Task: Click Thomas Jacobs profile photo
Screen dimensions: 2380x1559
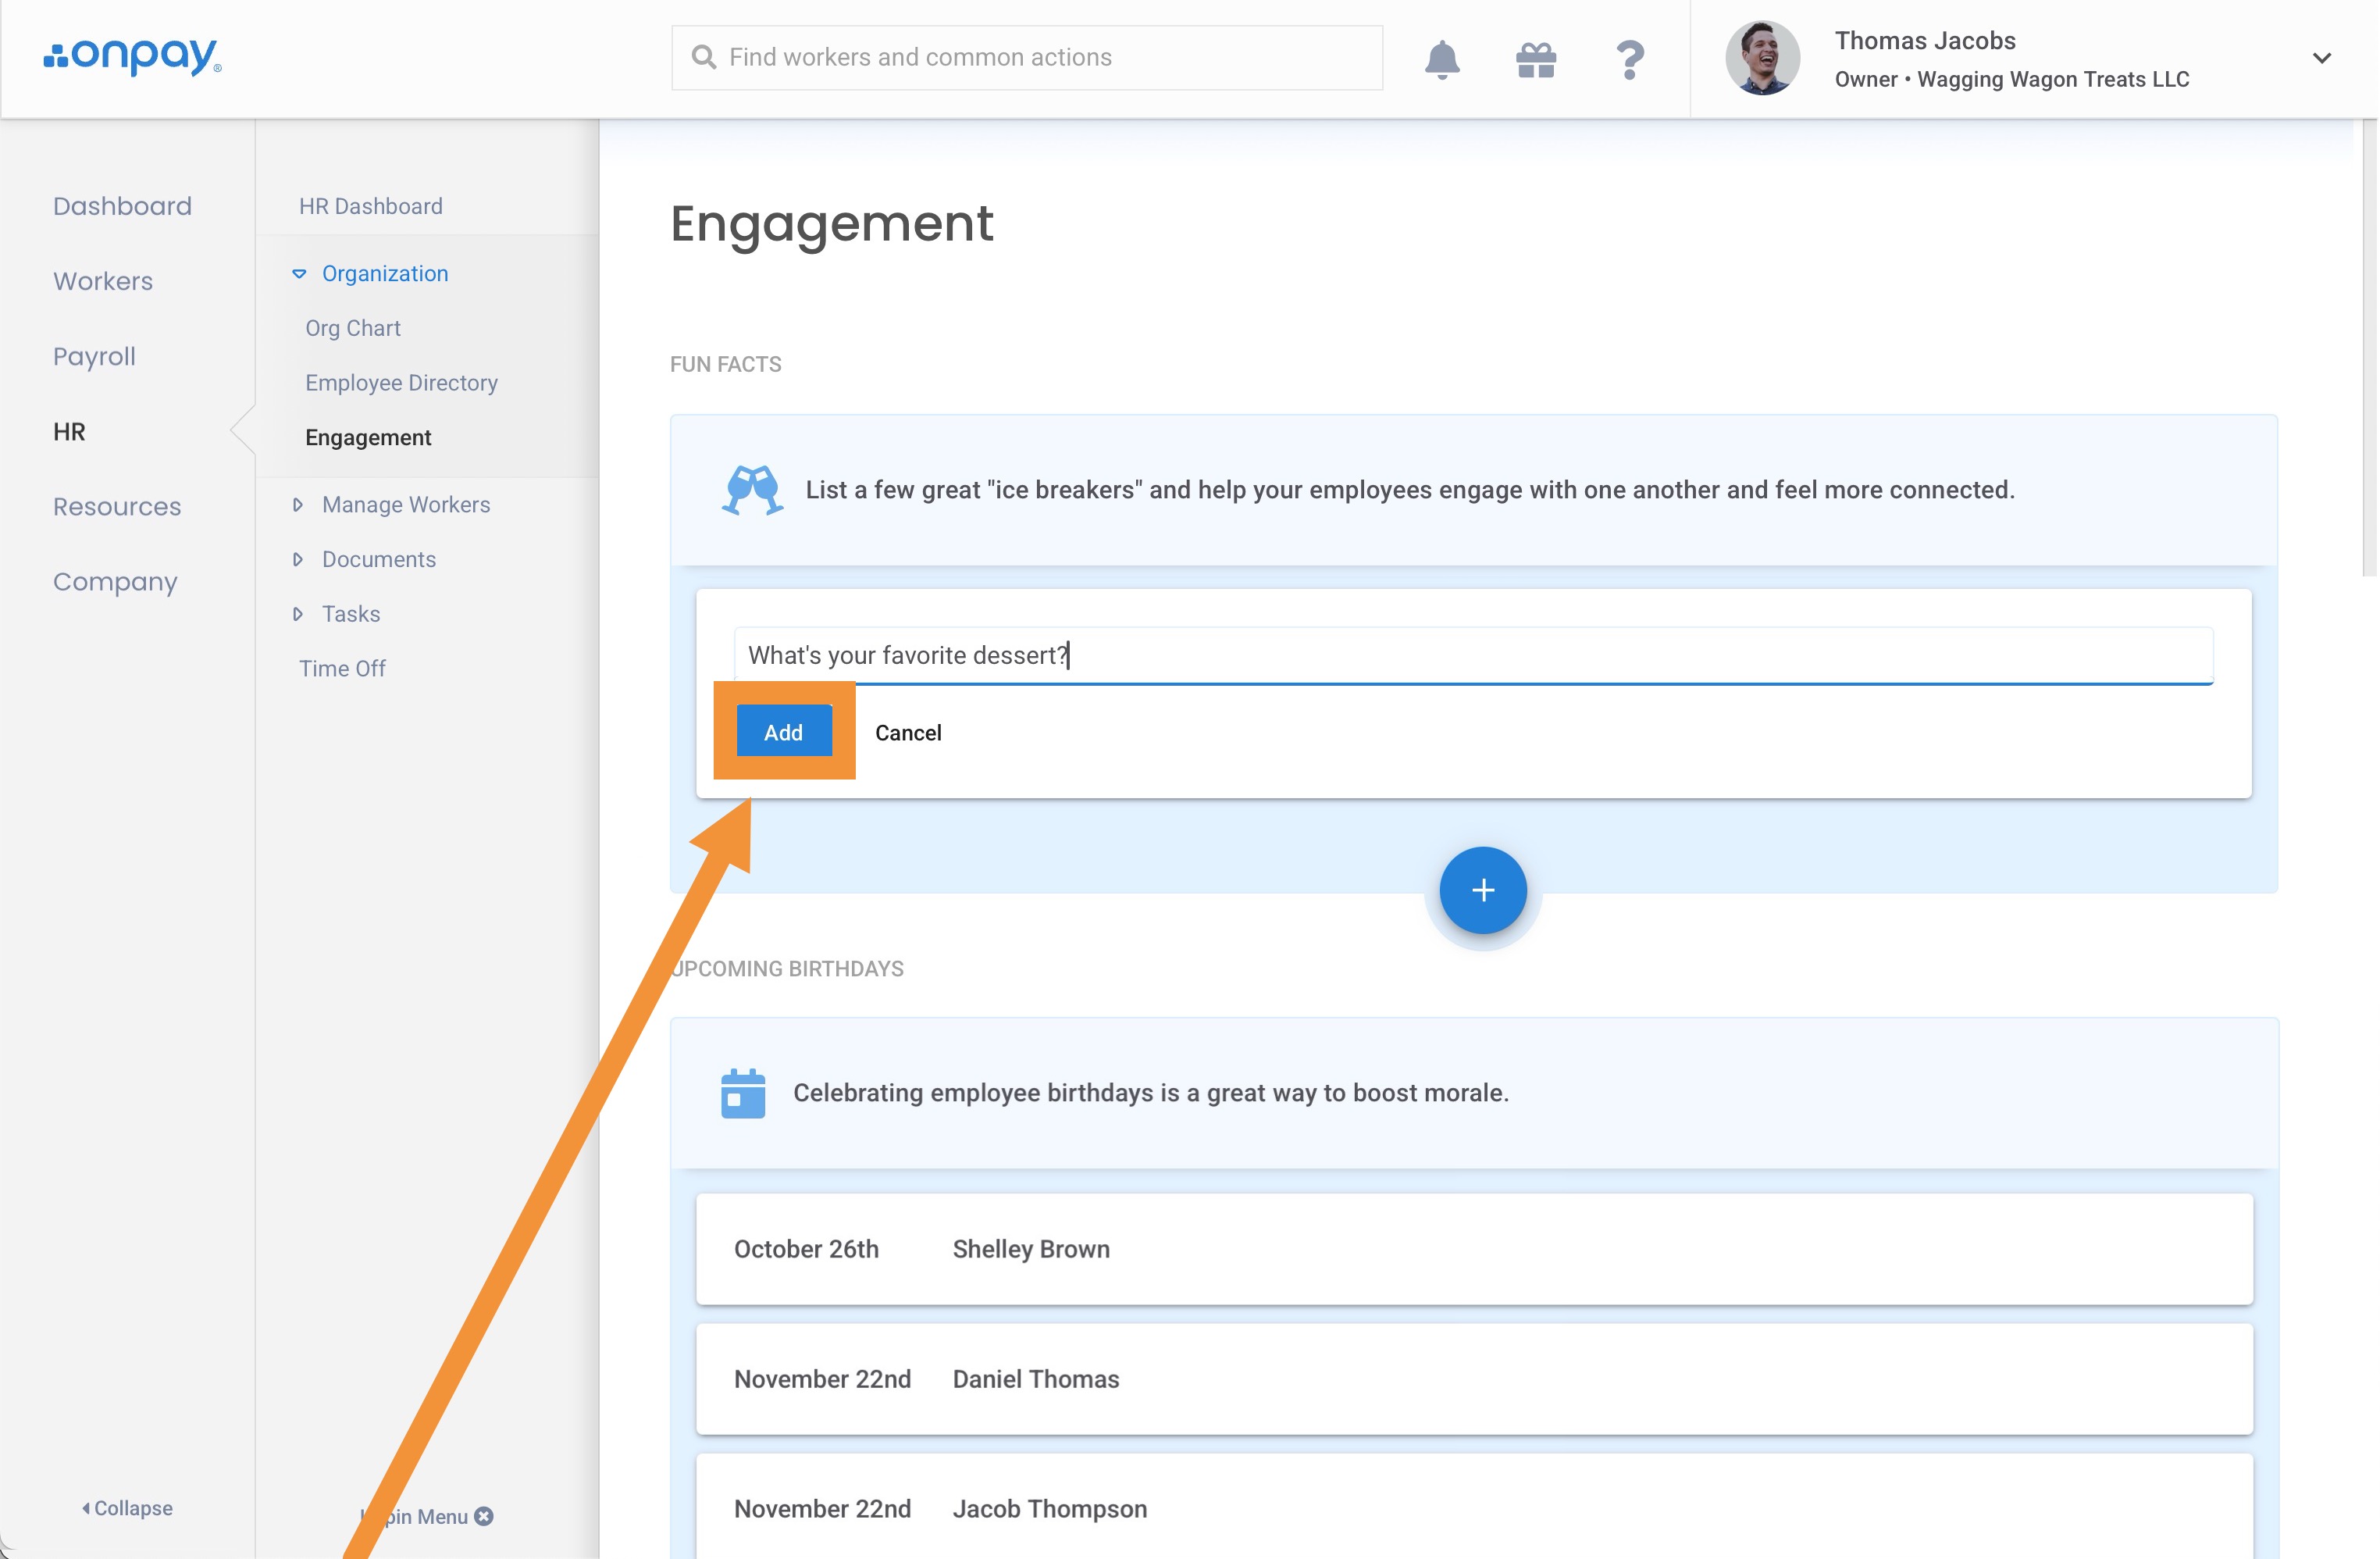Action: 1762,58
